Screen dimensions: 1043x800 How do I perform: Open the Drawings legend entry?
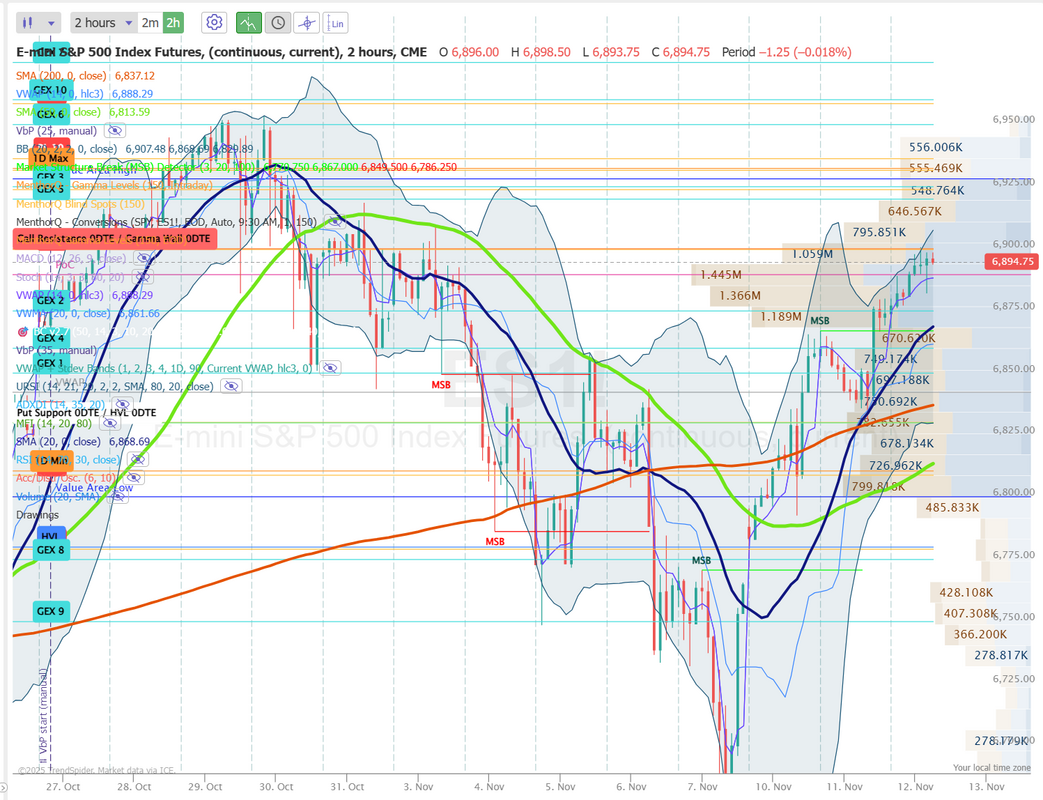(x=37, y=515)
